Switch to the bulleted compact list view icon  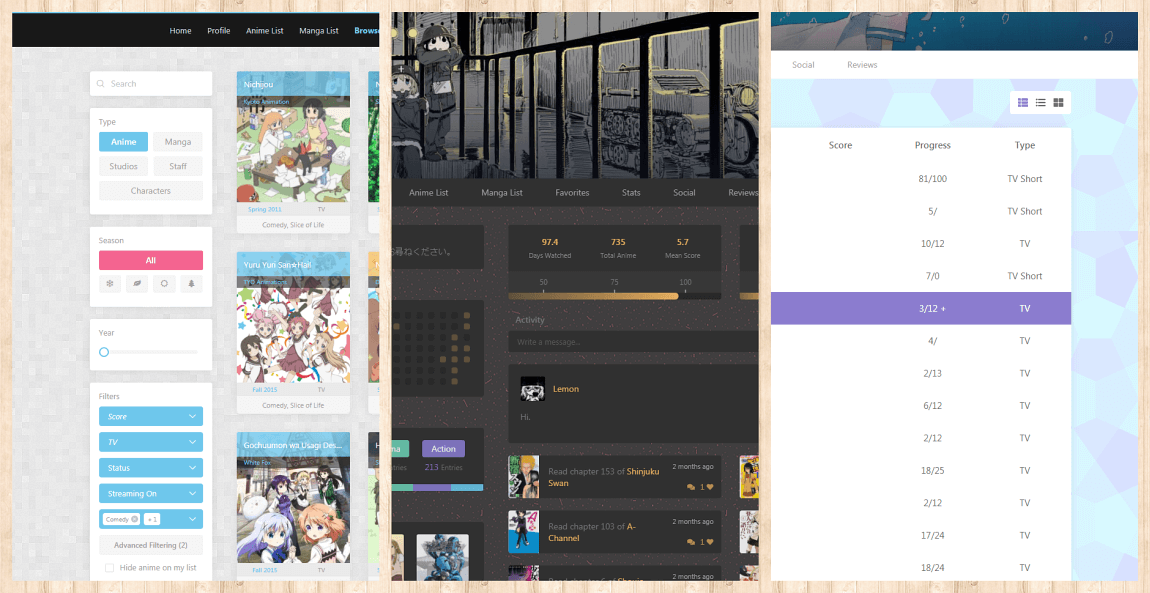coord(1041,103)
